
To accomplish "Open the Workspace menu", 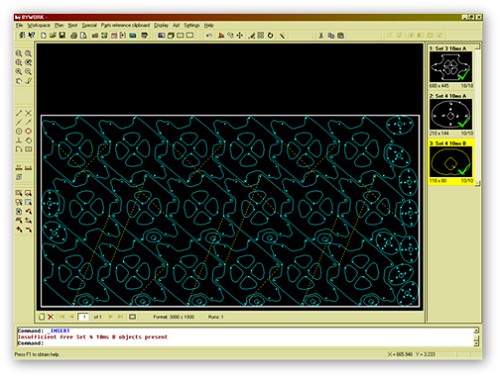I will [x=39, y=25].
